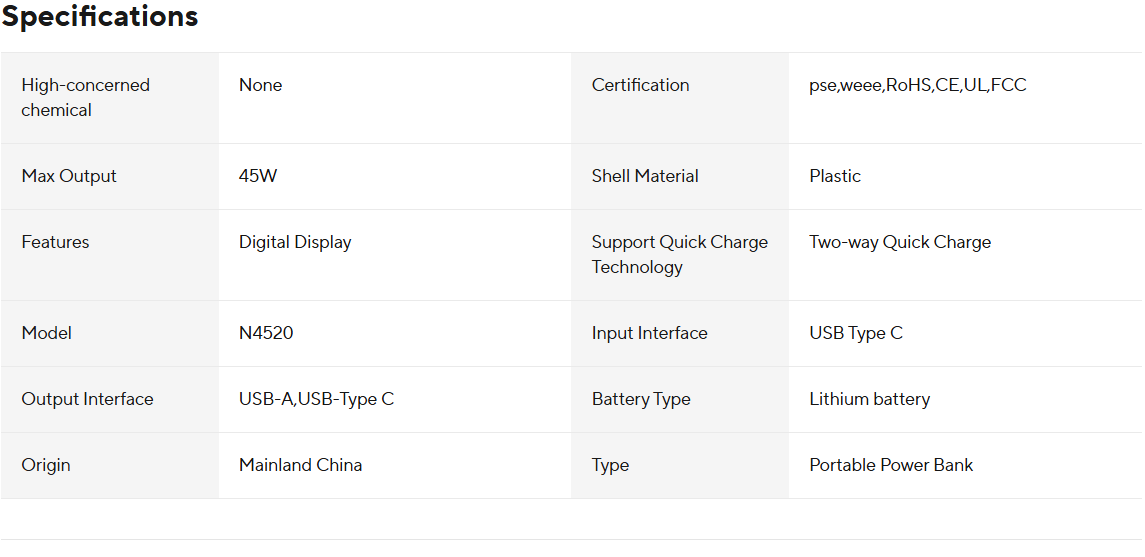
Task: Click the Input Interface label
Action: click(x=649, y=333)
